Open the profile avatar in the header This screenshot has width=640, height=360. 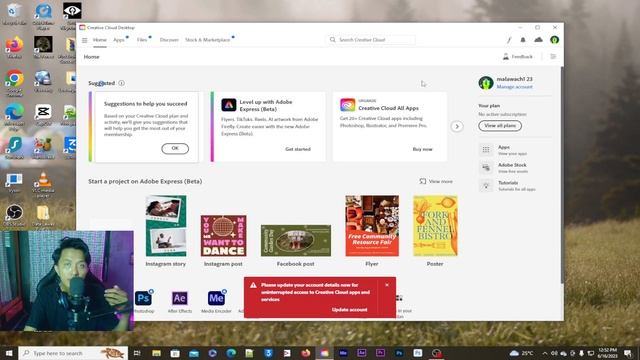tap(554, 40)
